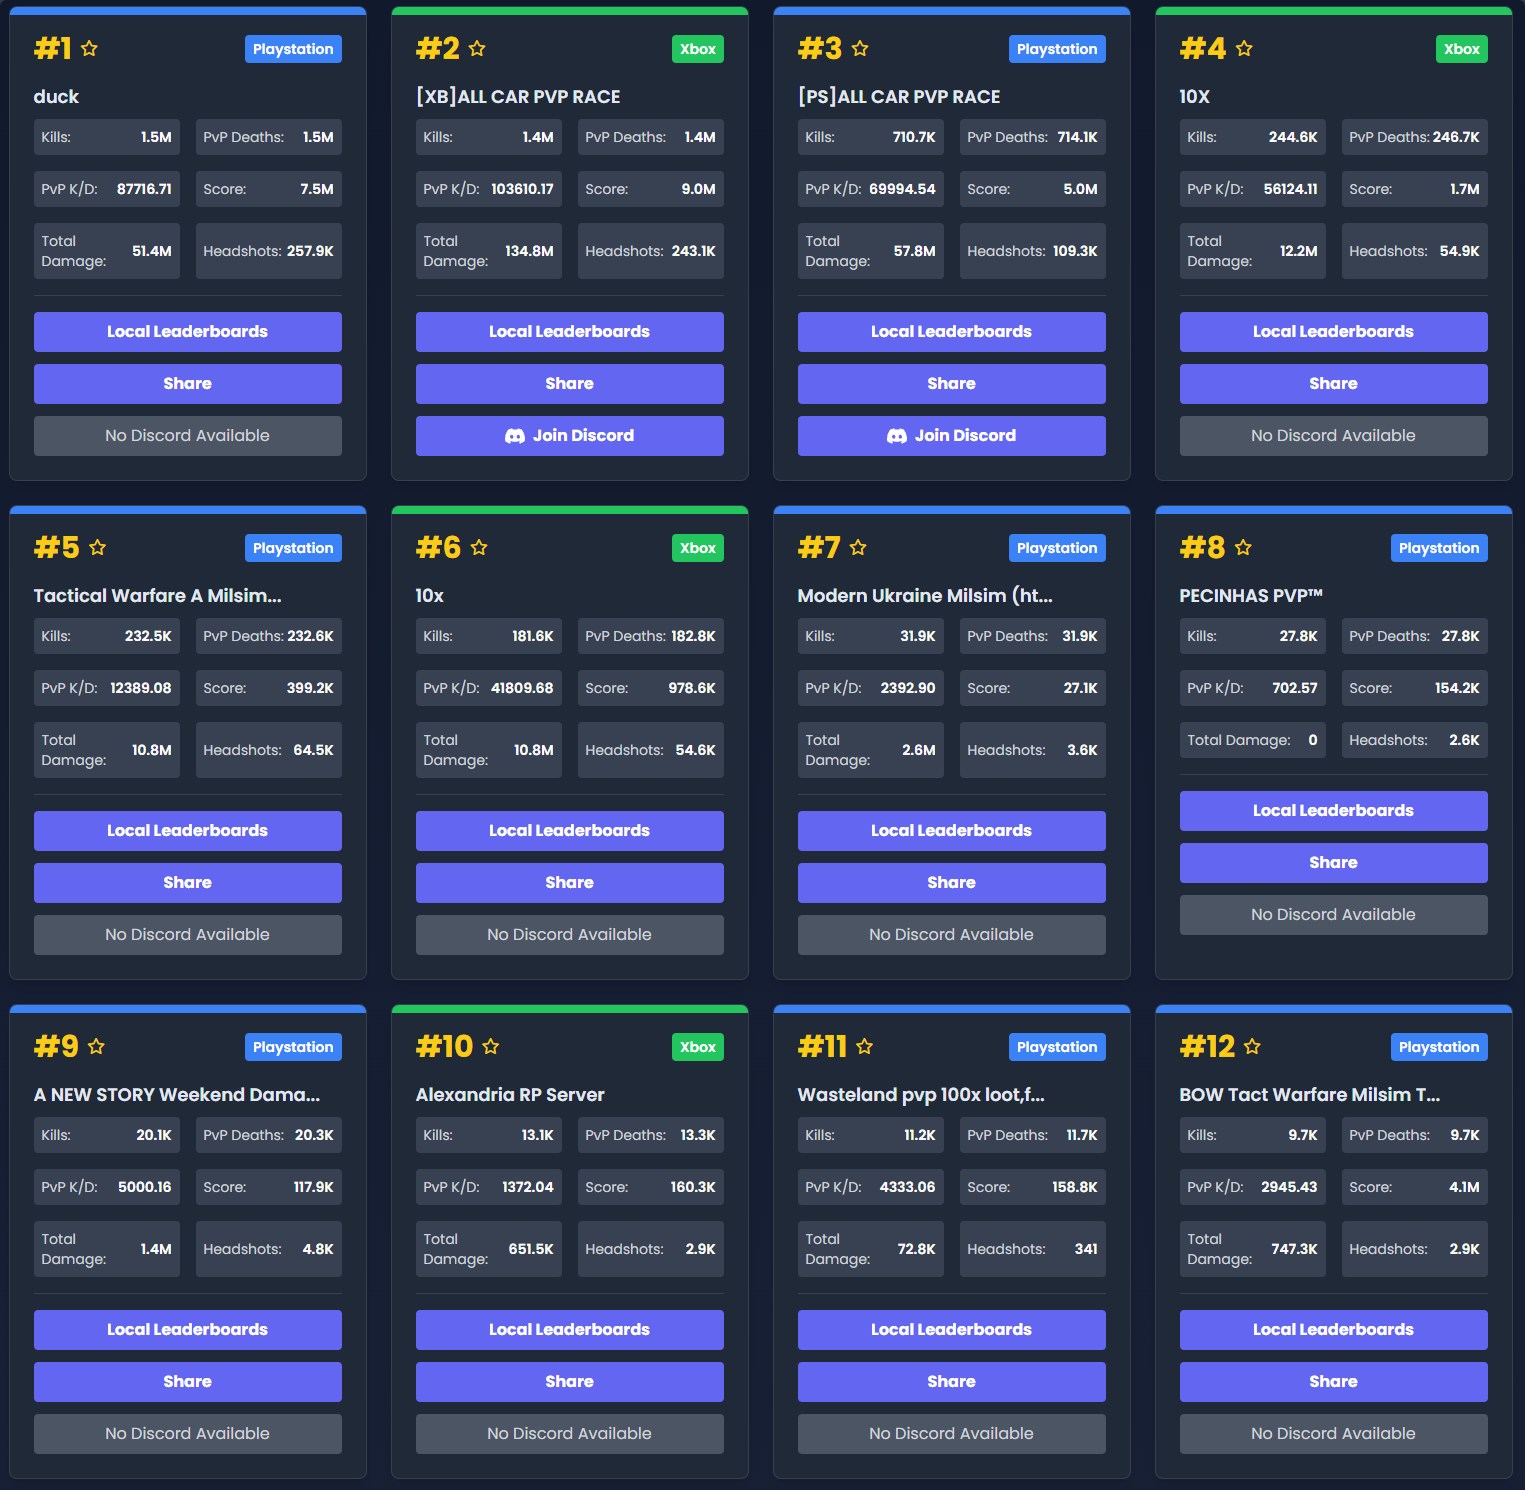The height and width of the screenshot is (1490, 1525).
Task: Open Local Leaderboards for Modern Ukraine Milsim
Action: (952, 831)
